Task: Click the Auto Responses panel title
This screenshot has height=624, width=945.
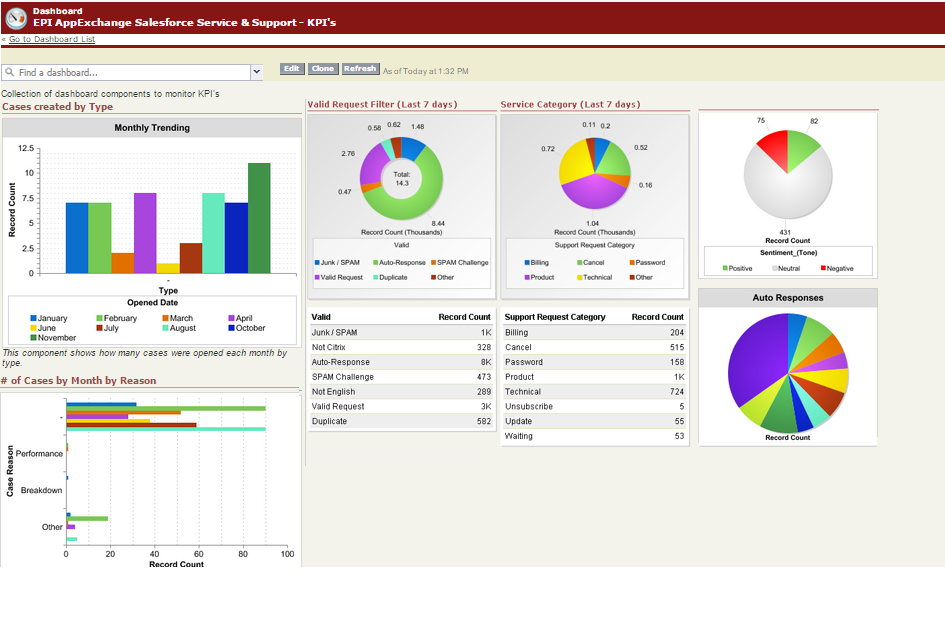Action: click(x=788, y=298)
